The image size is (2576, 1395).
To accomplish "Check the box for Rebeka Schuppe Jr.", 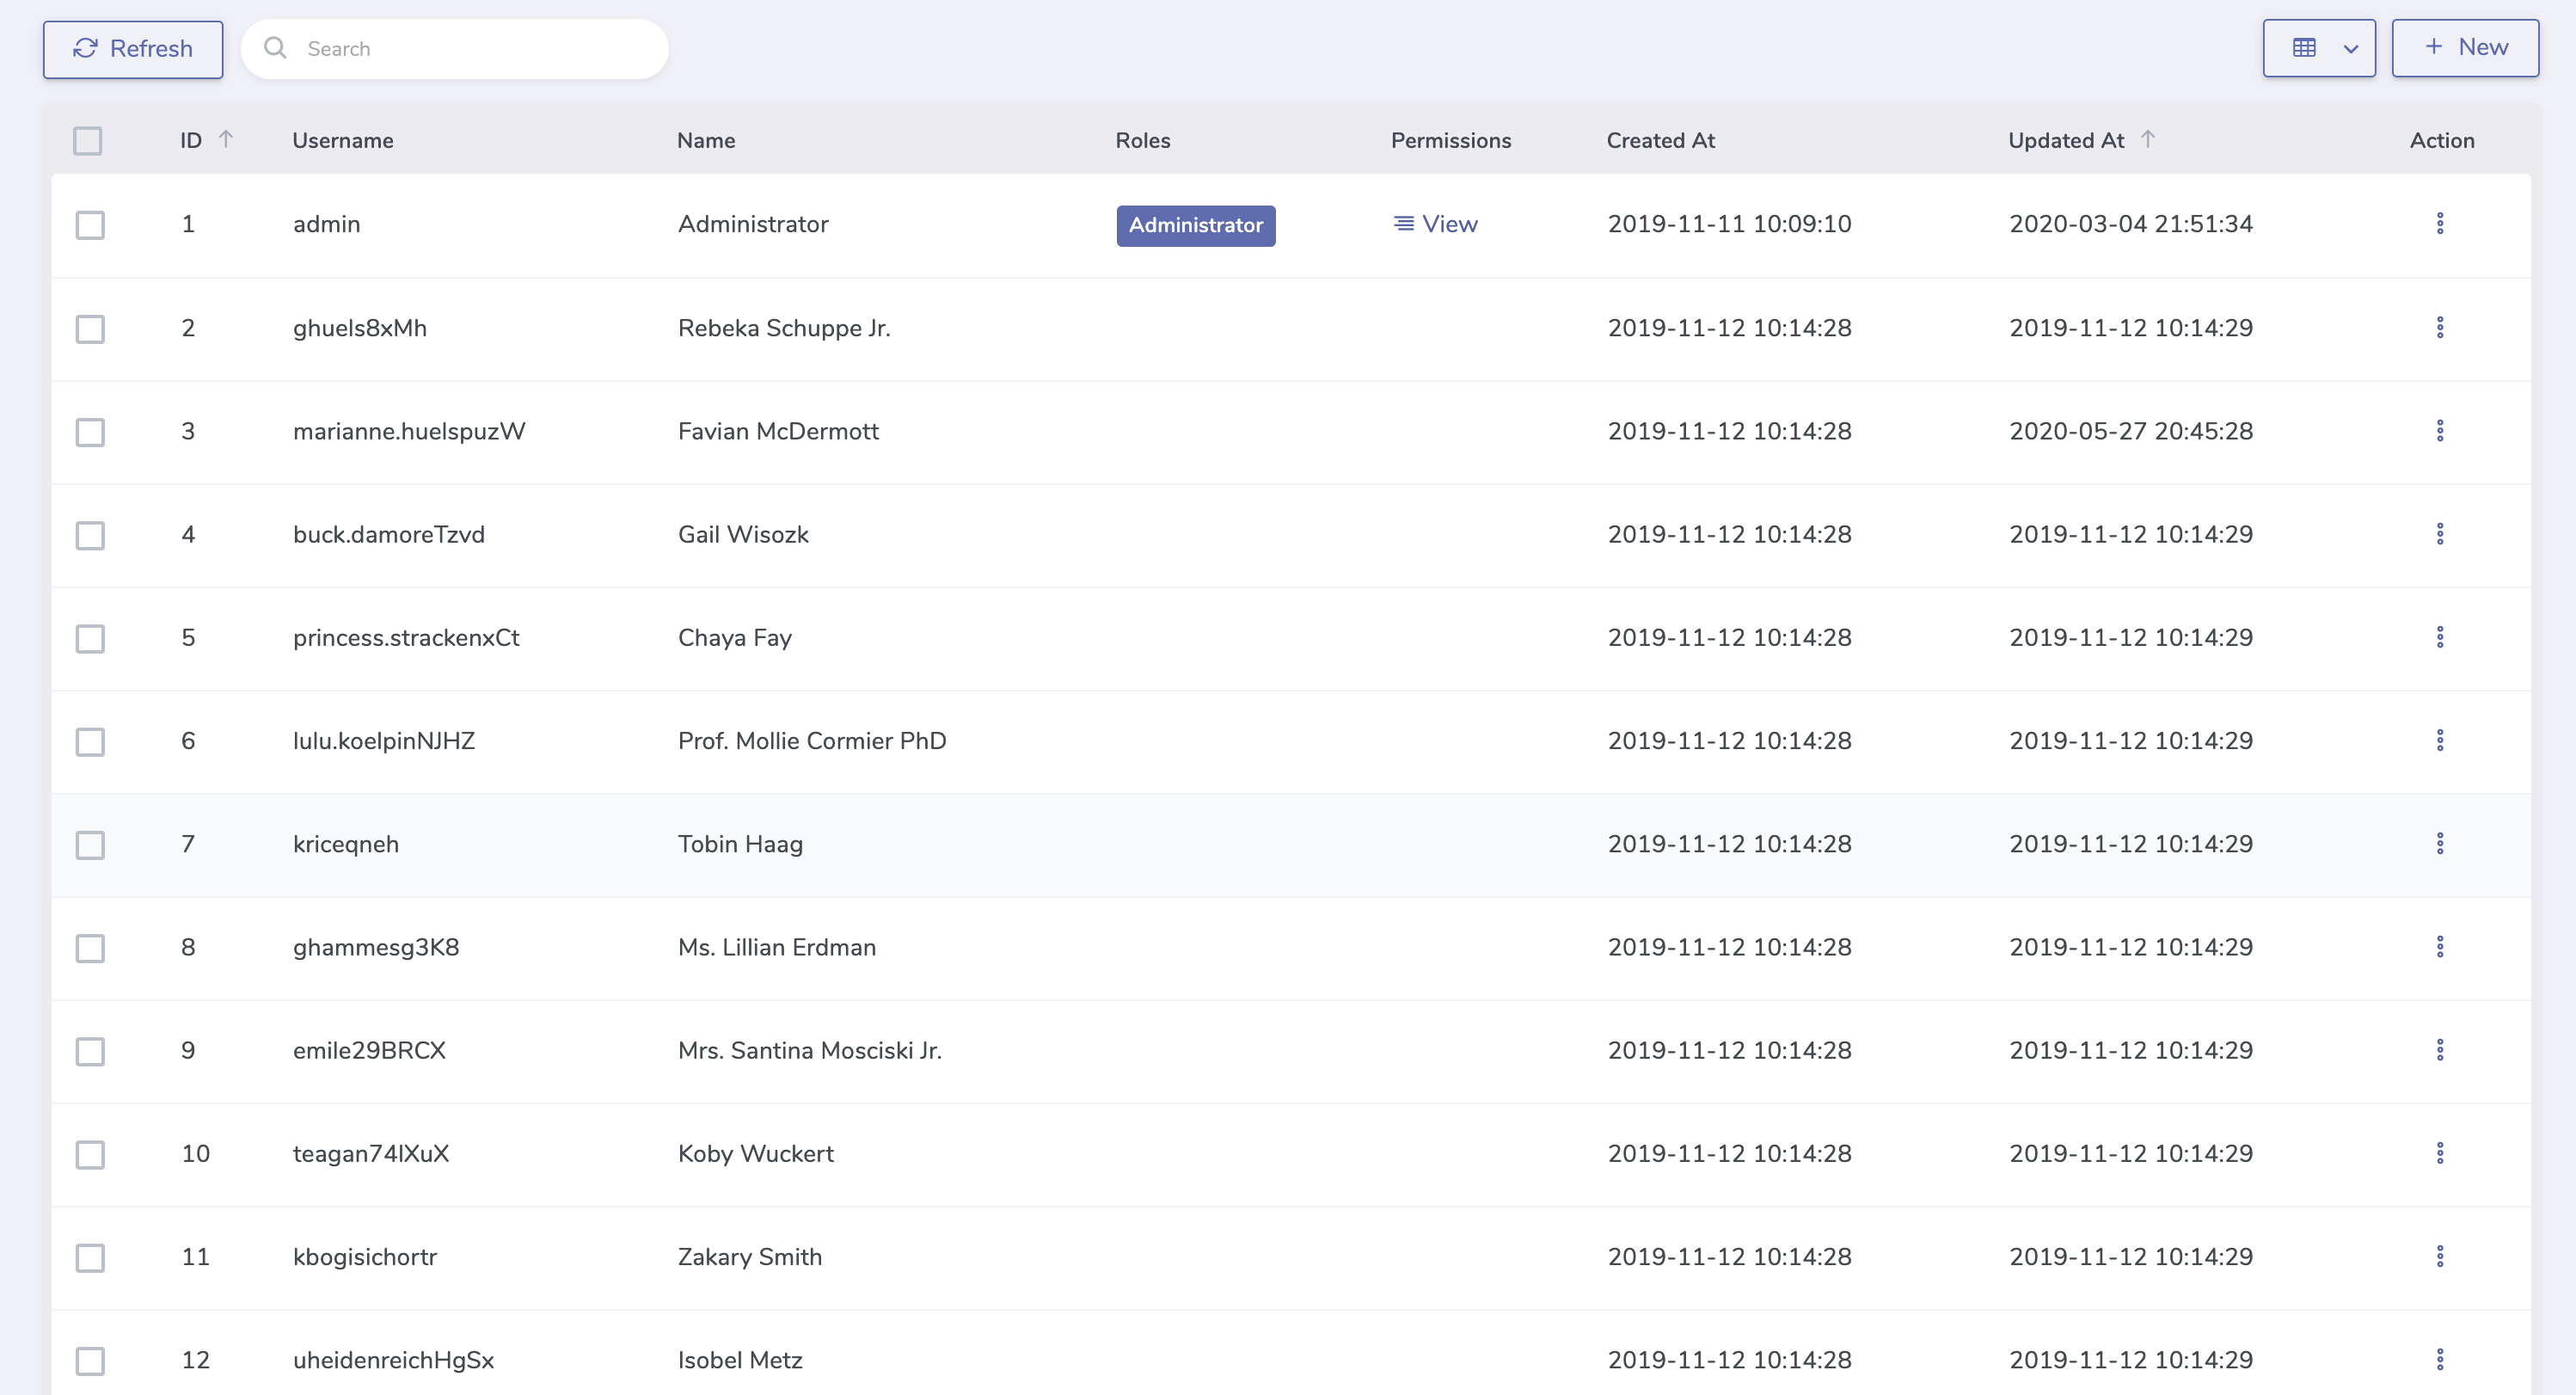I will 90,329.
